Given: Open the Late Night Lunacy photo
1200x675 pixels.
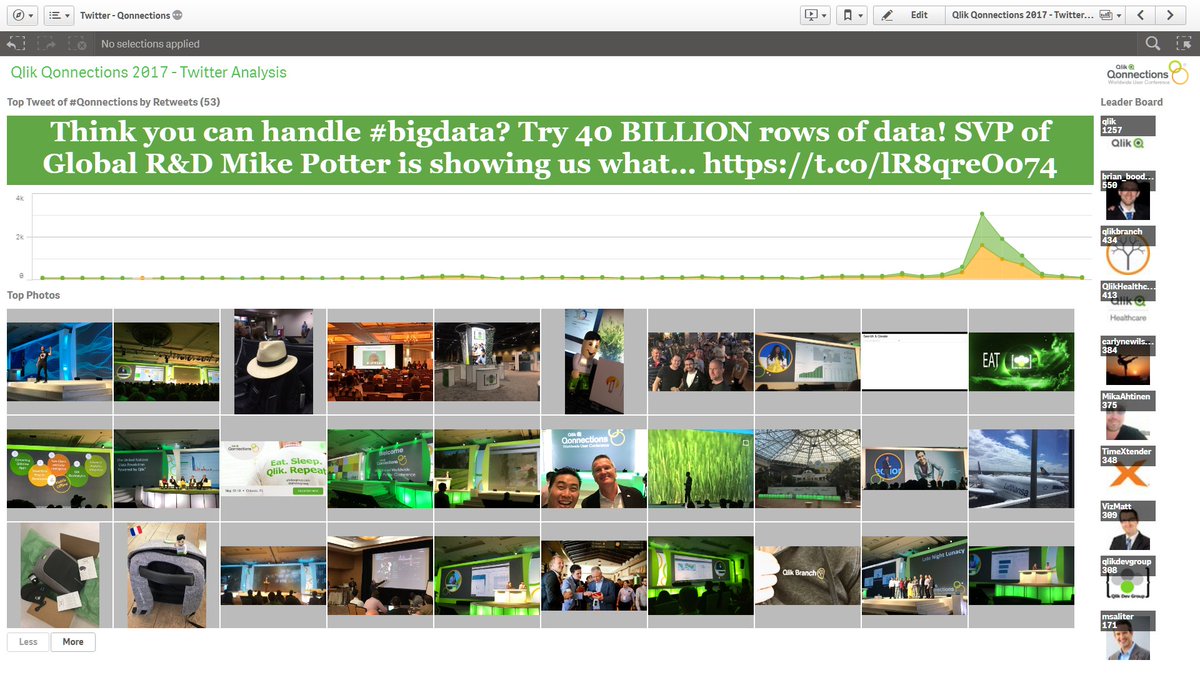Looking at the screenshot, I should 914,575.
